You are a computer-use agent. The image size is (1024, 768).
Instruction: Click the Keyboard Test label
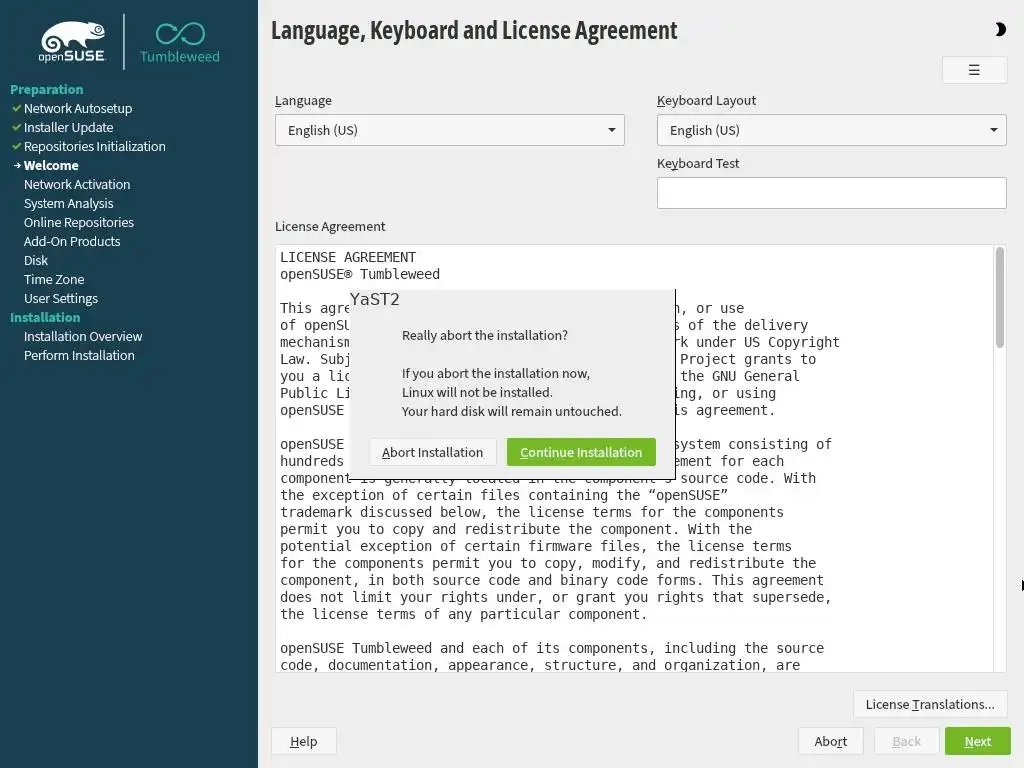(698, 163)
